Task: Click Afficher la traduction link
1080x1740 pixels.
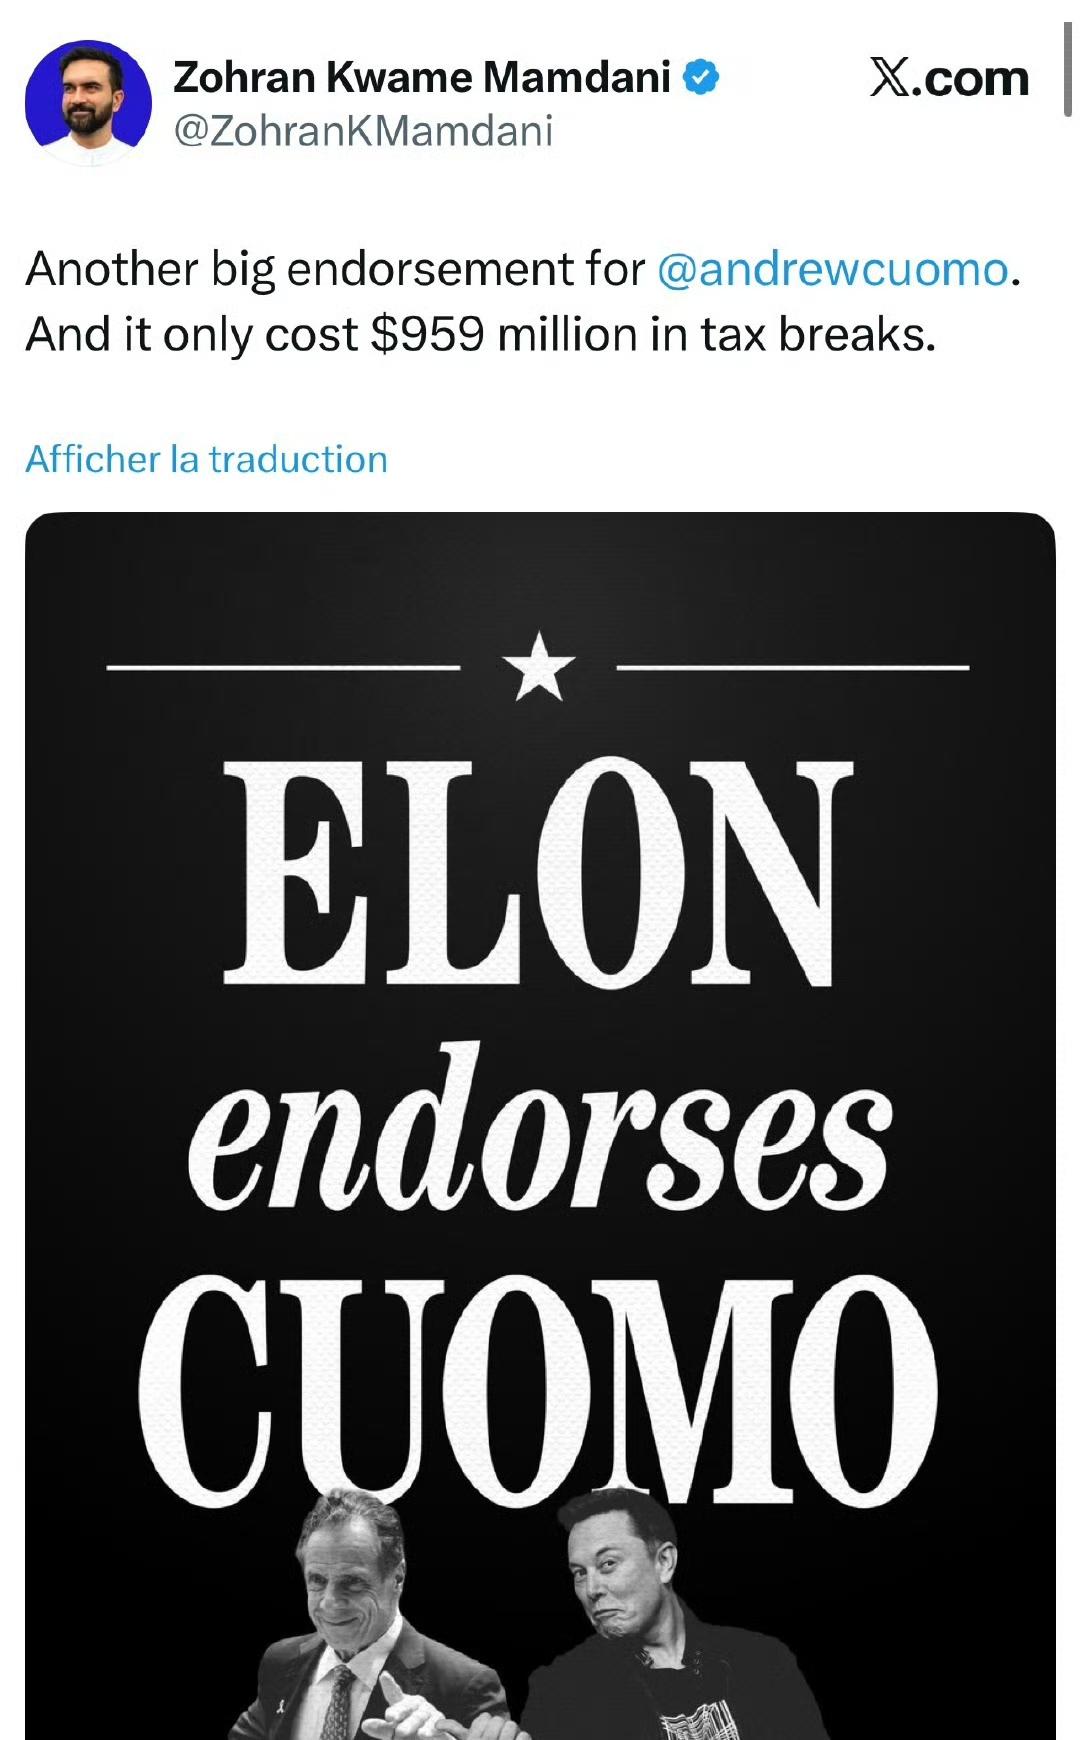Action: [206, 459]
